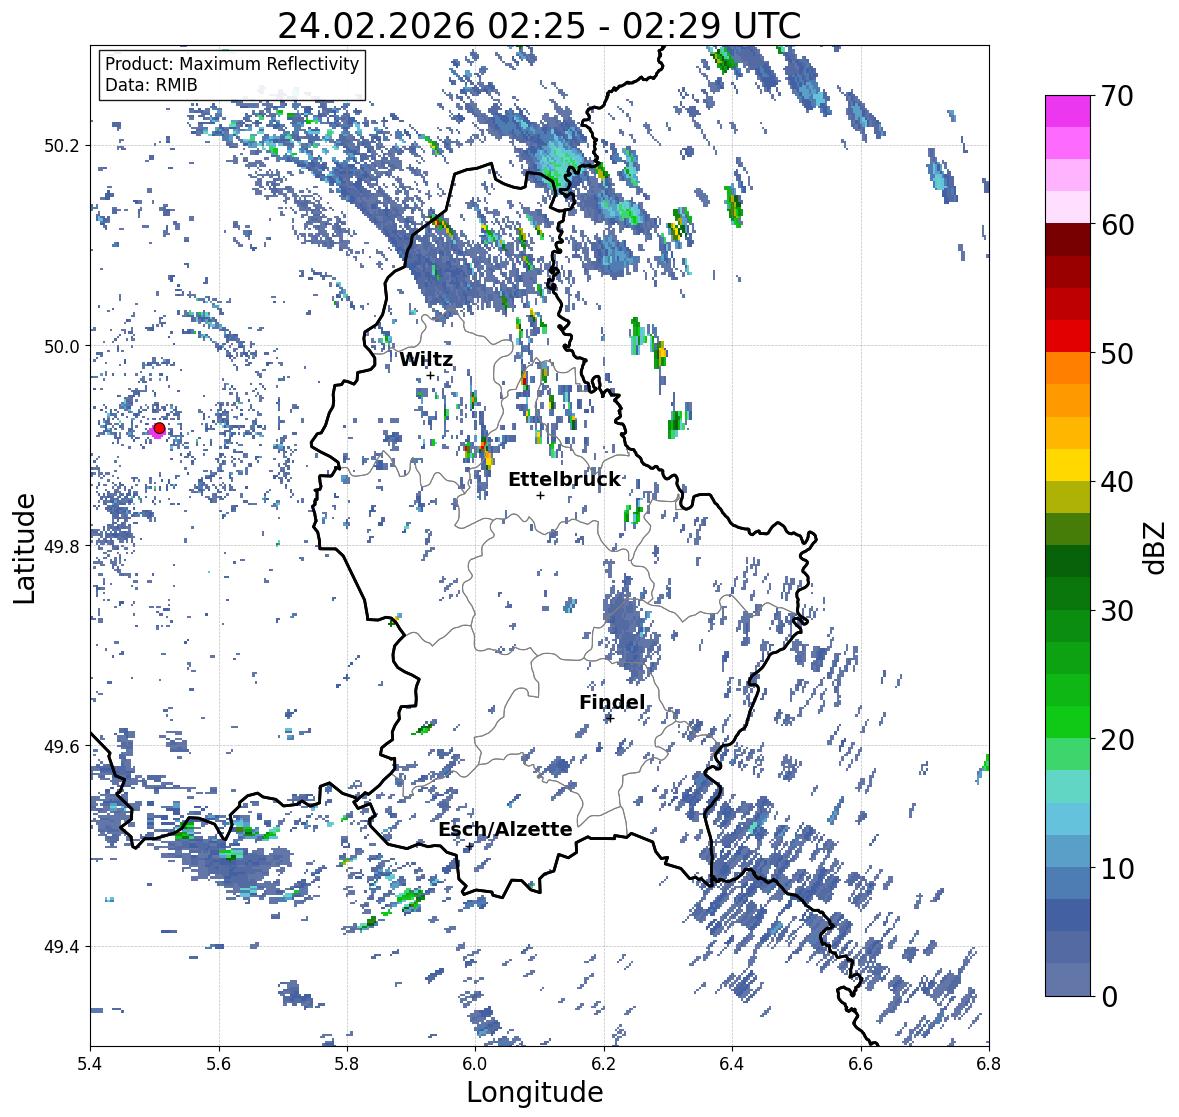1179x1117 pixels.
Task: Click the 49.4 latitude tick label
Action: coord(63,947)
